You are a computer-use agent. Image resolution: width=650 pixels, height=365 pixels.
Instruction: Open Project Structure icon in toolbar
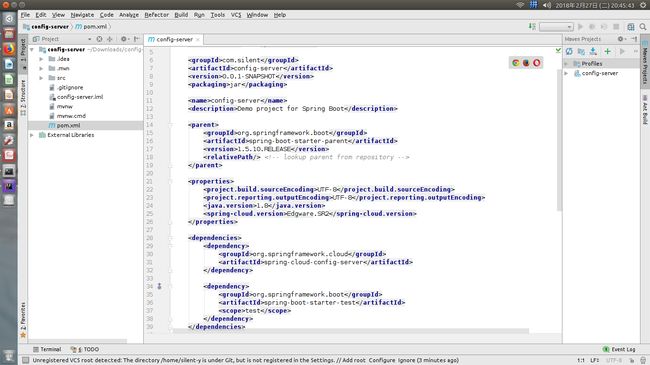[x=631, y=27]
